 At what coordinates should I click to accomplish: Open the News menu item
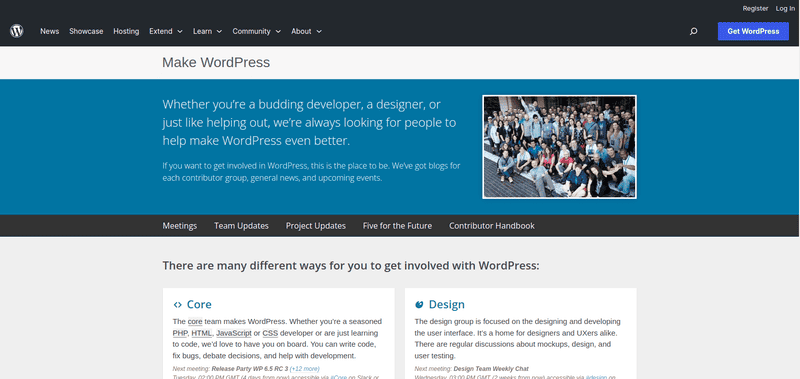click(x=49, y=31)
